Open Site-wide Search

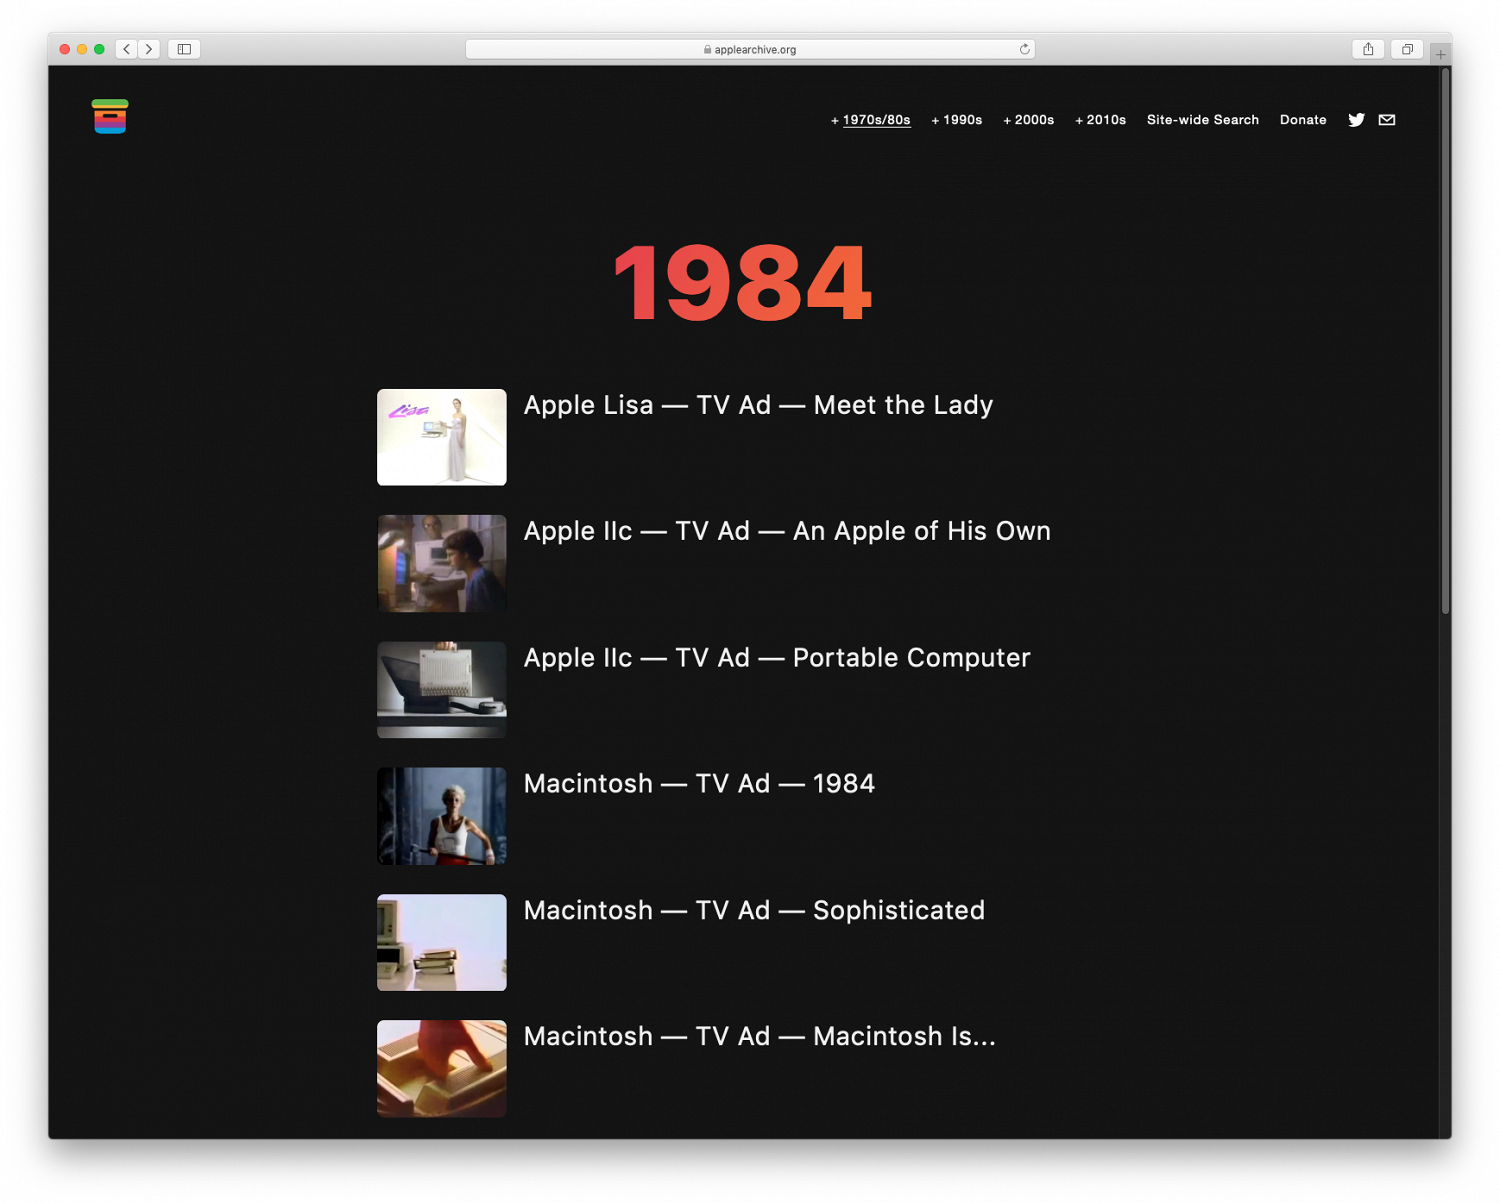coord(1202,120)
